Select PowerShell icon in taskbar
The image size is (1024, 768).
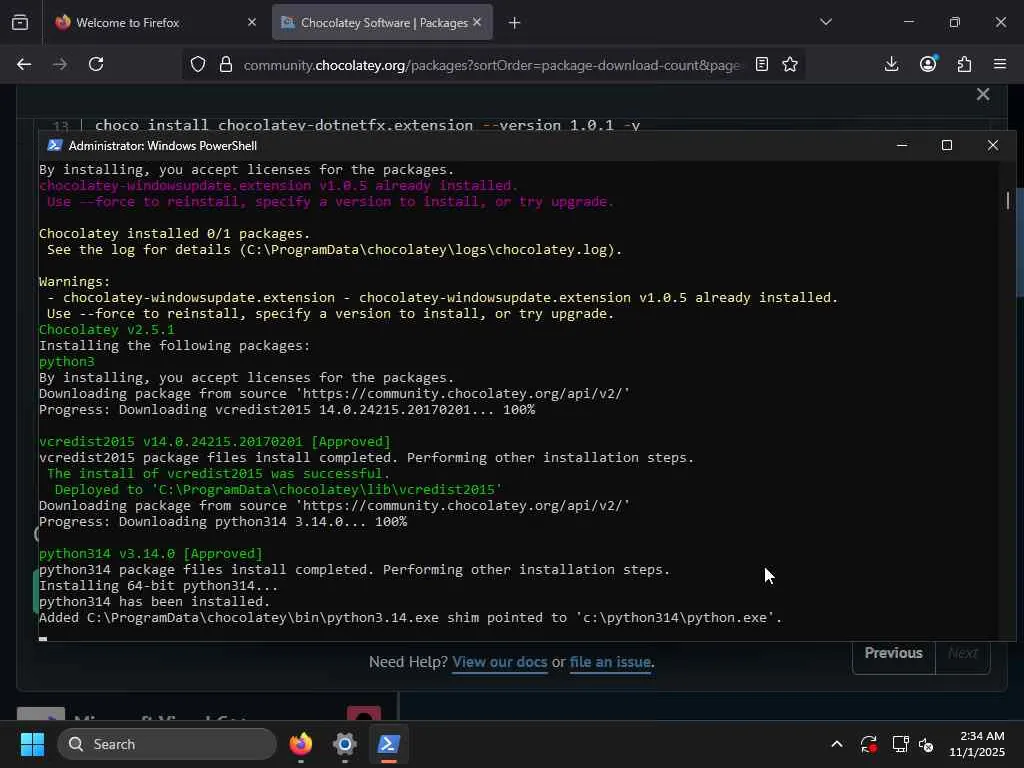[x=388, y=744]
